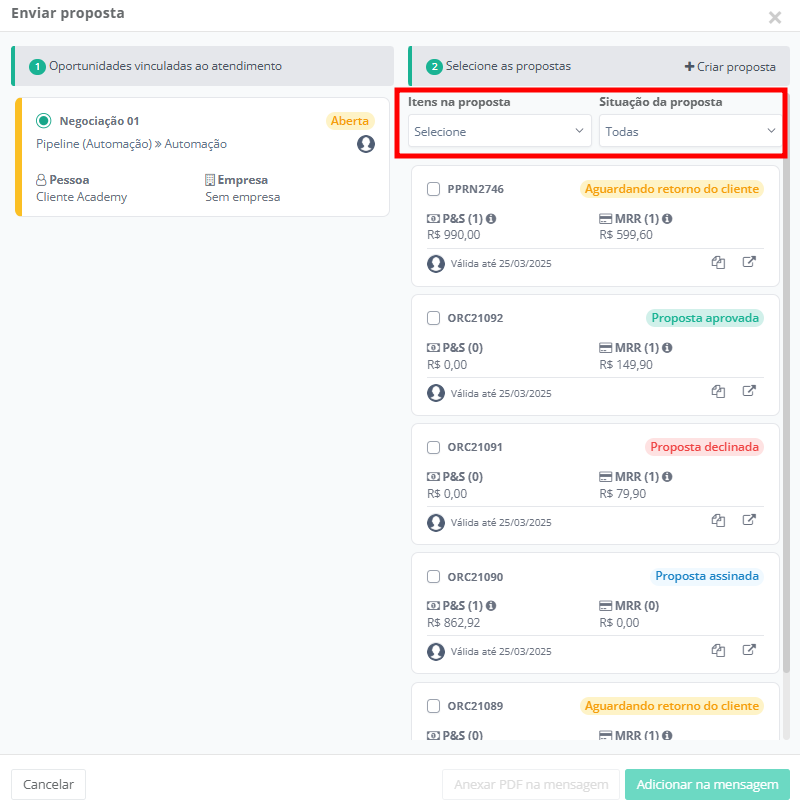Click the proposals list vertical scrollbar

(x=785, y=400)
